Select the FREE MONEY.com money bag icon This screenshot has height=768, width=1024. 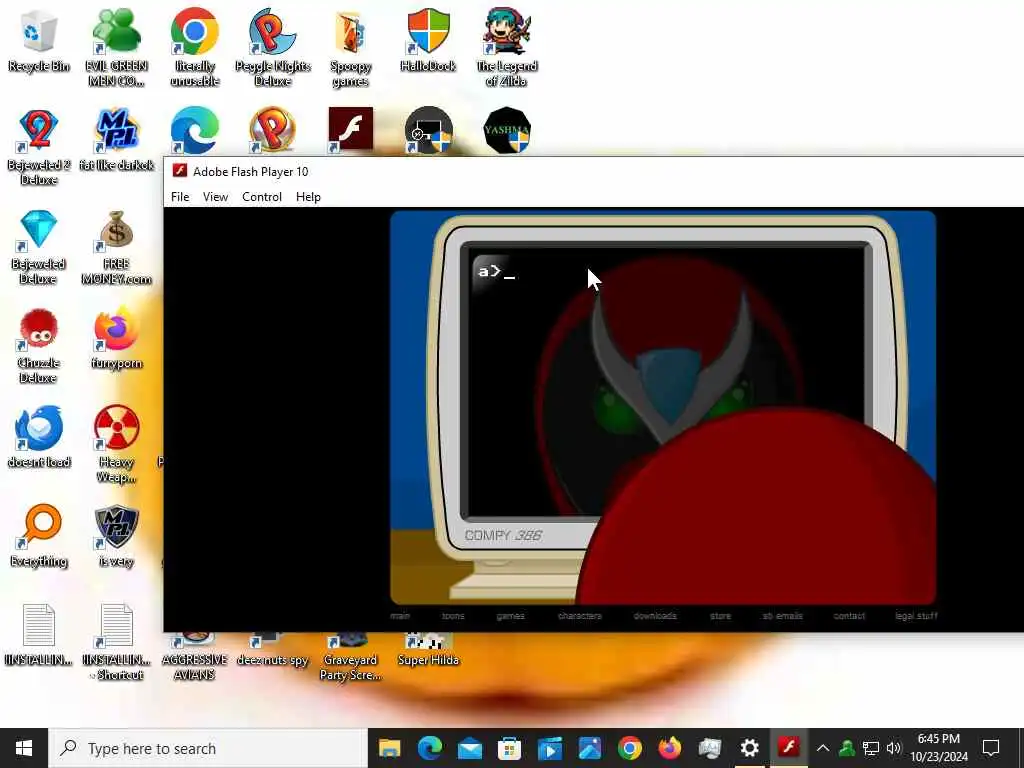[x=116, y=247]
